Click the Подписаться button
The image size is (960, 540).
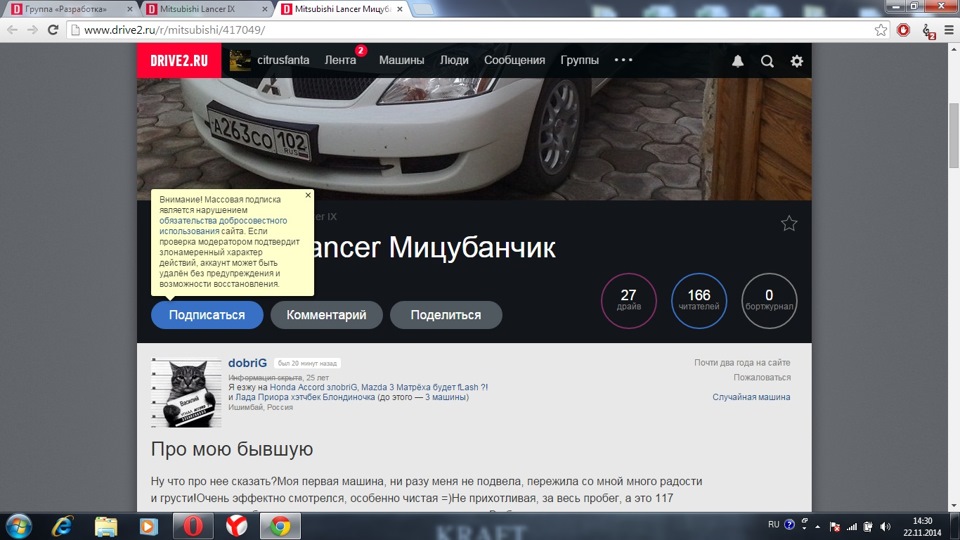(x=207, y=315)
